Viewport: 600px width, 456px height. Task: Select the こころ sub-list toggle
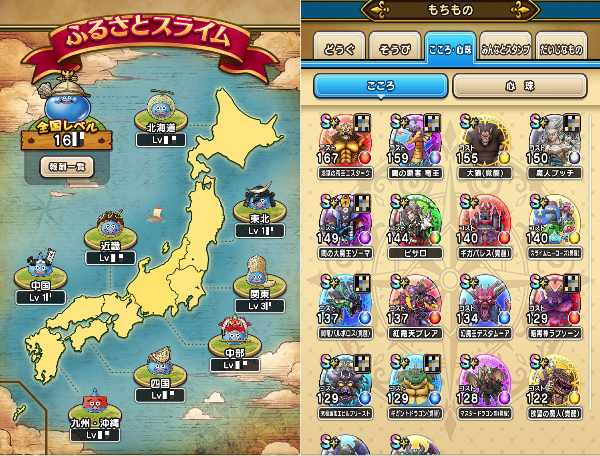point(380,86)
